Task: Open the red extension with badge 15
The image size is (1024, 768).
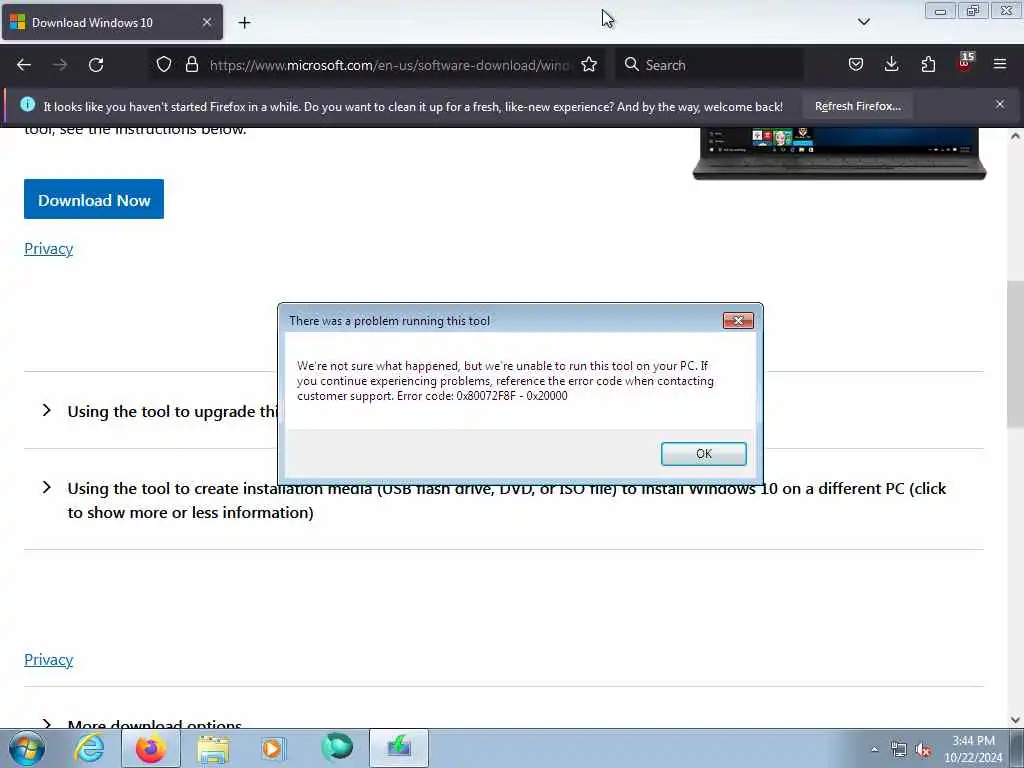Action: click(x=965, y=63)
